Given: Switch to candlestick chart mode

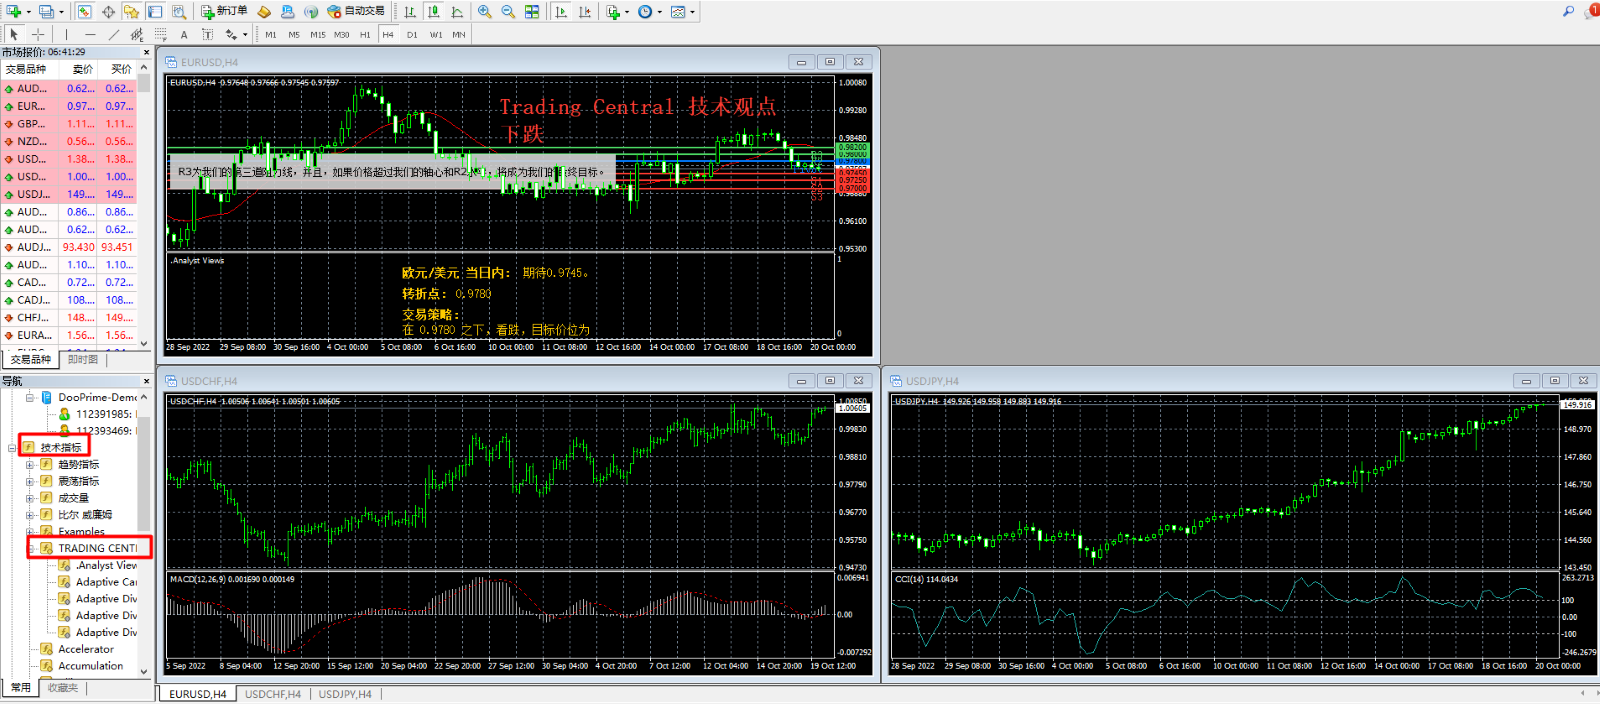Looking at the screenshot, I should coord(433,12).
